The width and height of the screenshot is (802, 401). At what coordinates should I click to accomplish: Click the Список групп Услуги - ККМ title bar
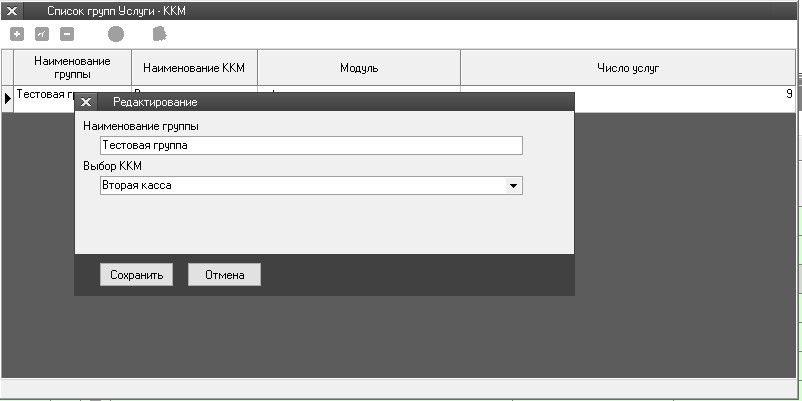(x=400, y=10)
